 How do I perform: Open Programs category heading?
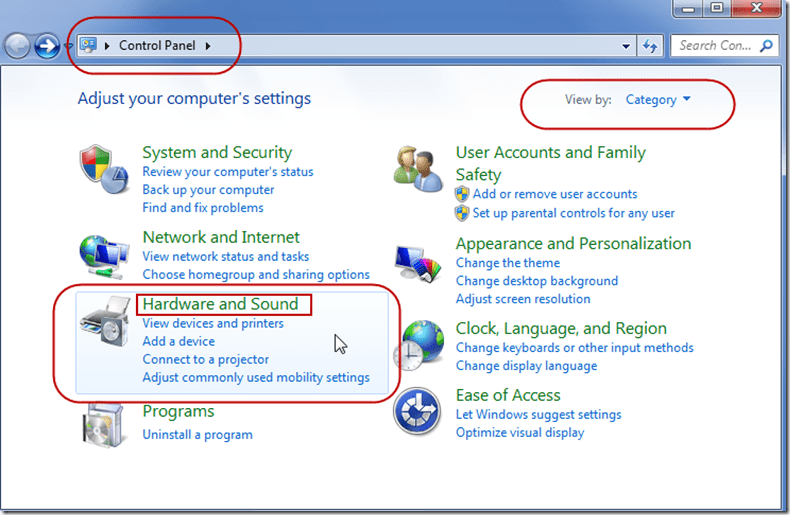tap(178, 412)
